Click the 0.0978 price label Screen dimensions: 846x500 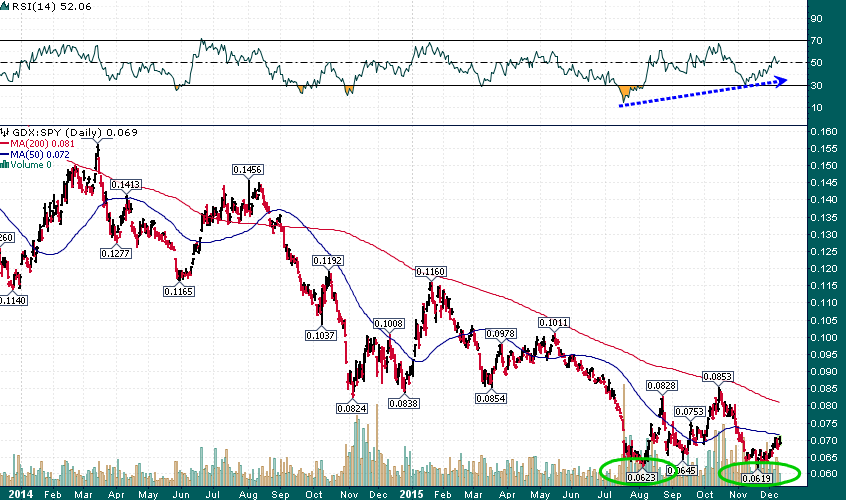501,334
